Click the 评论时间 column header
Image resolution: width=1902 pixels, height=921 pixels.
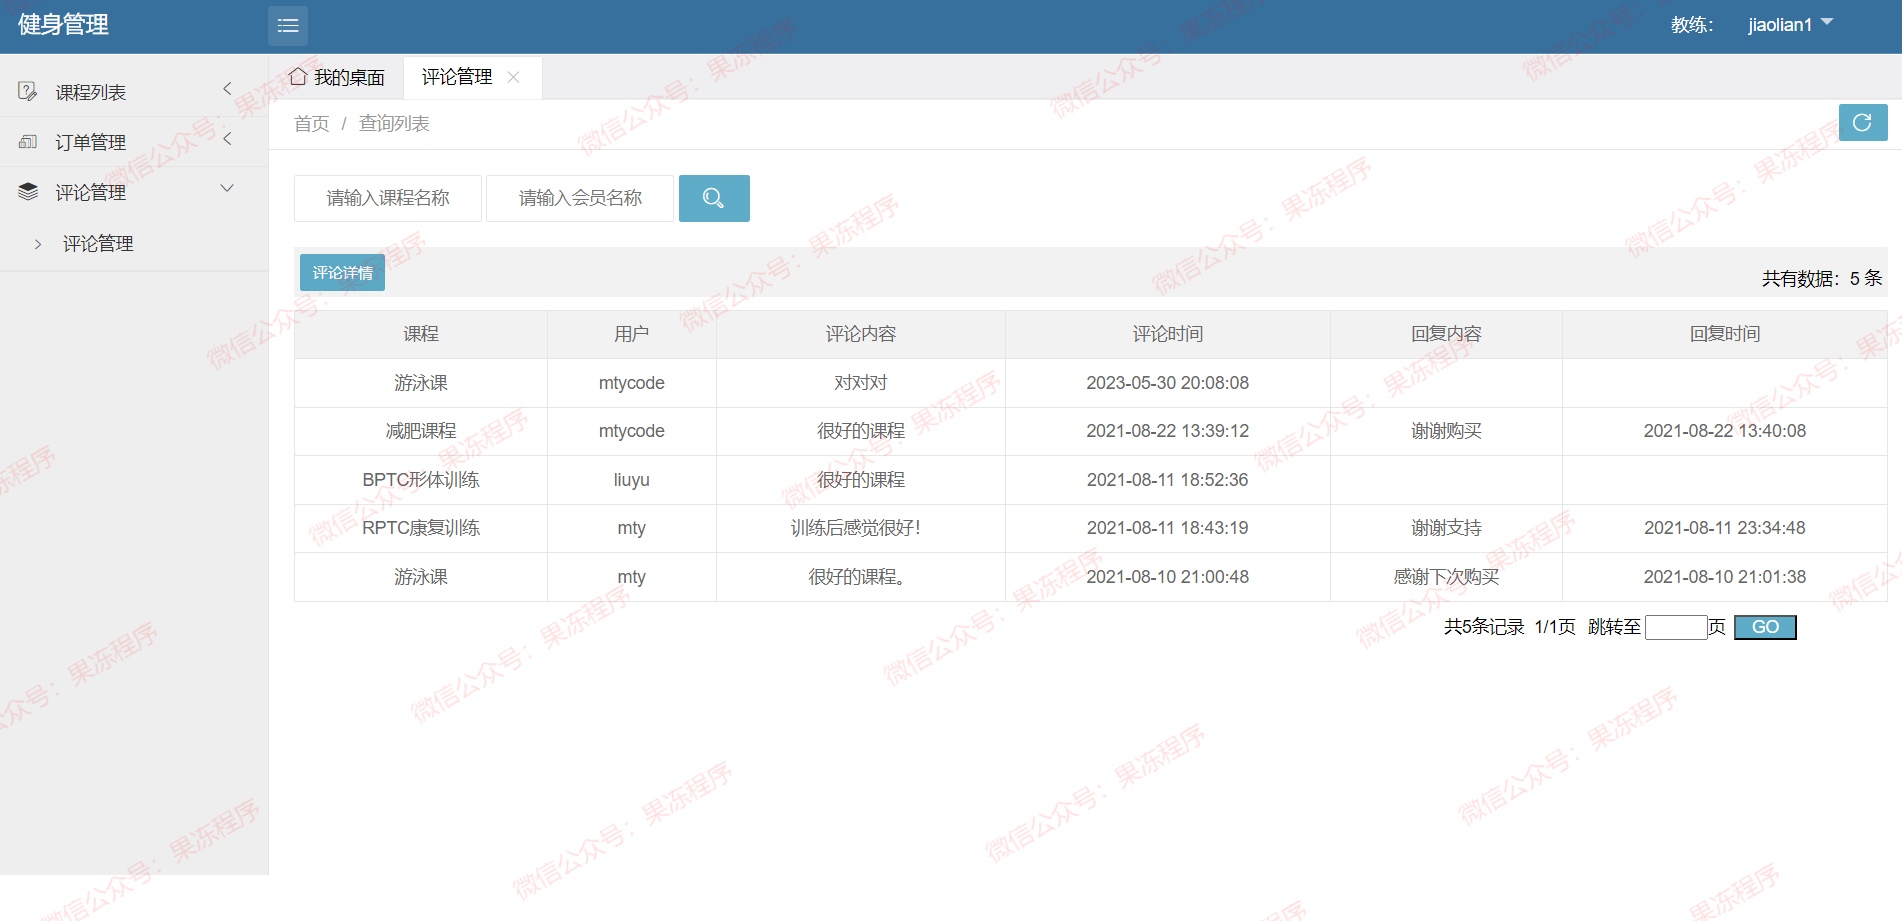coord(1168,334)
